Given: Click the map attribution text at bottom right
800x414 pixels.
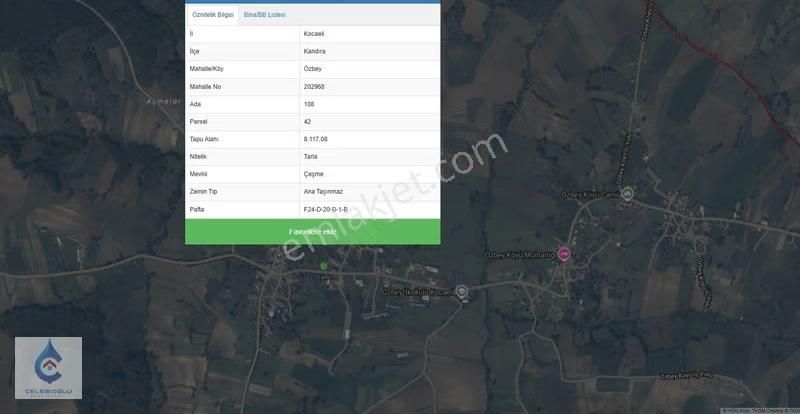Looking at the screenshot, I should (760, 410).
